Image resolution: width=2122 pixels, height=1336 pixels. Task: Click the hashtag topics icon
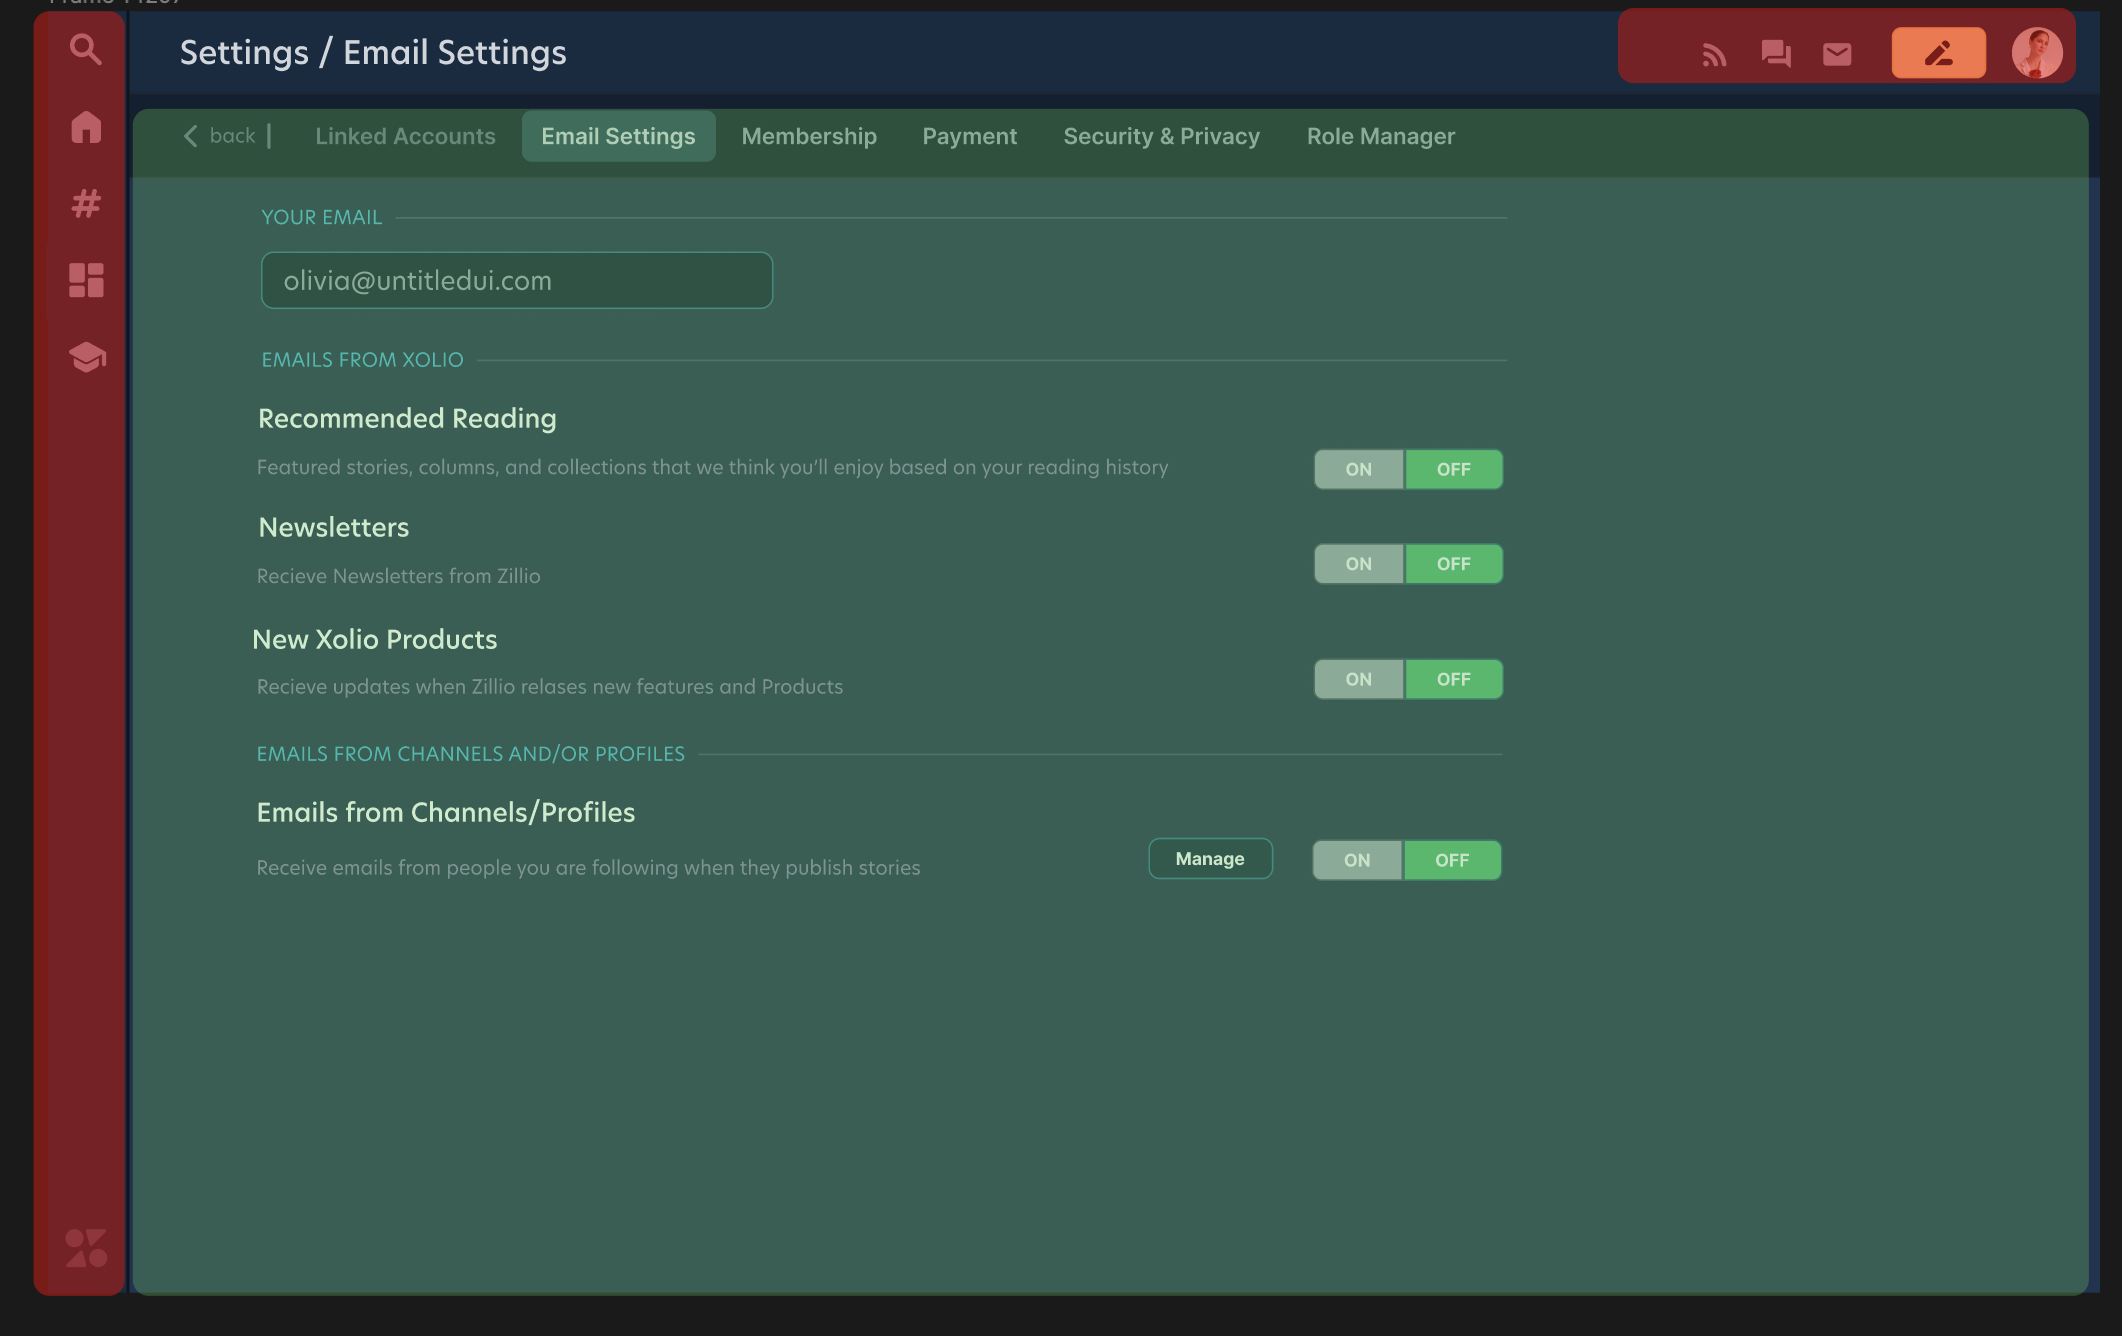click(84, 204)
